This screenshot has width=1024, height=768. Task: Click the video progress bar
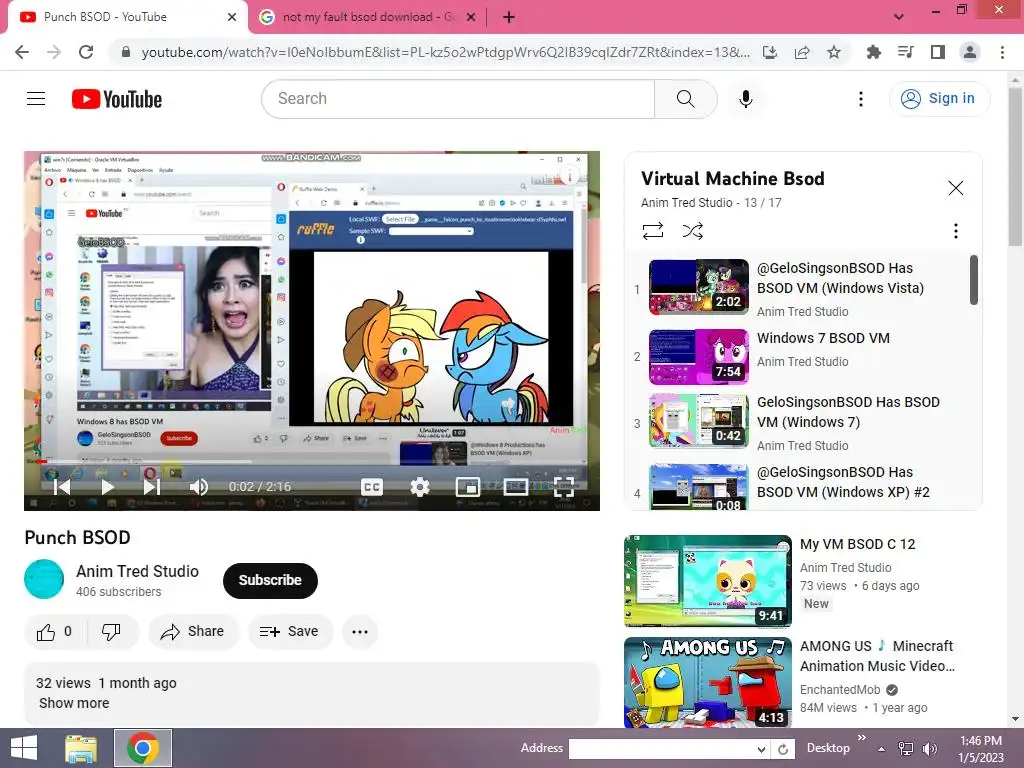[x=312, y=462]
